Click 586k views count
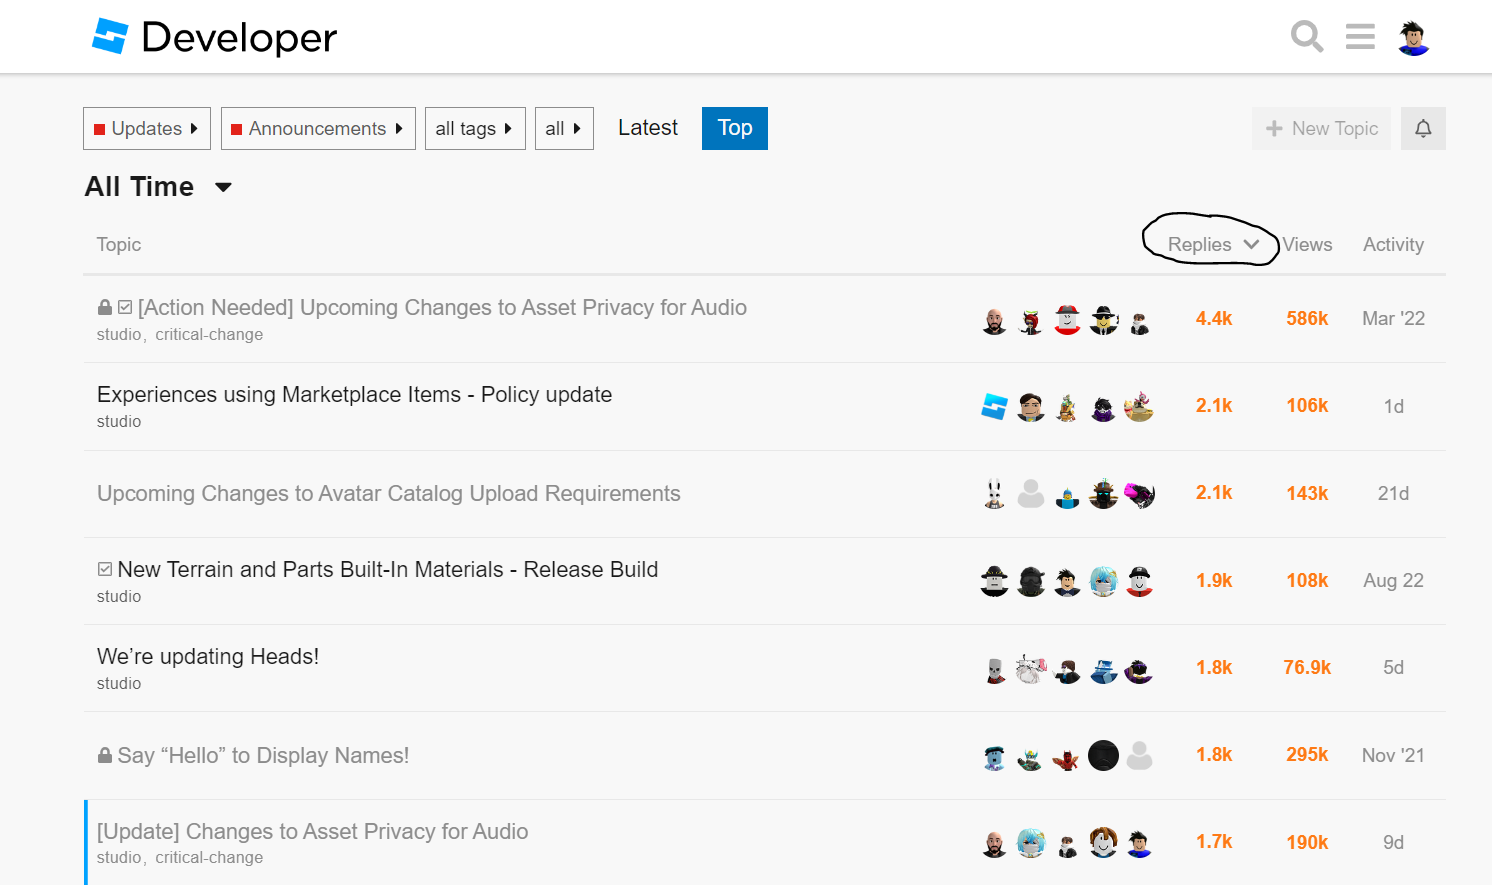 click(1307, 319)
